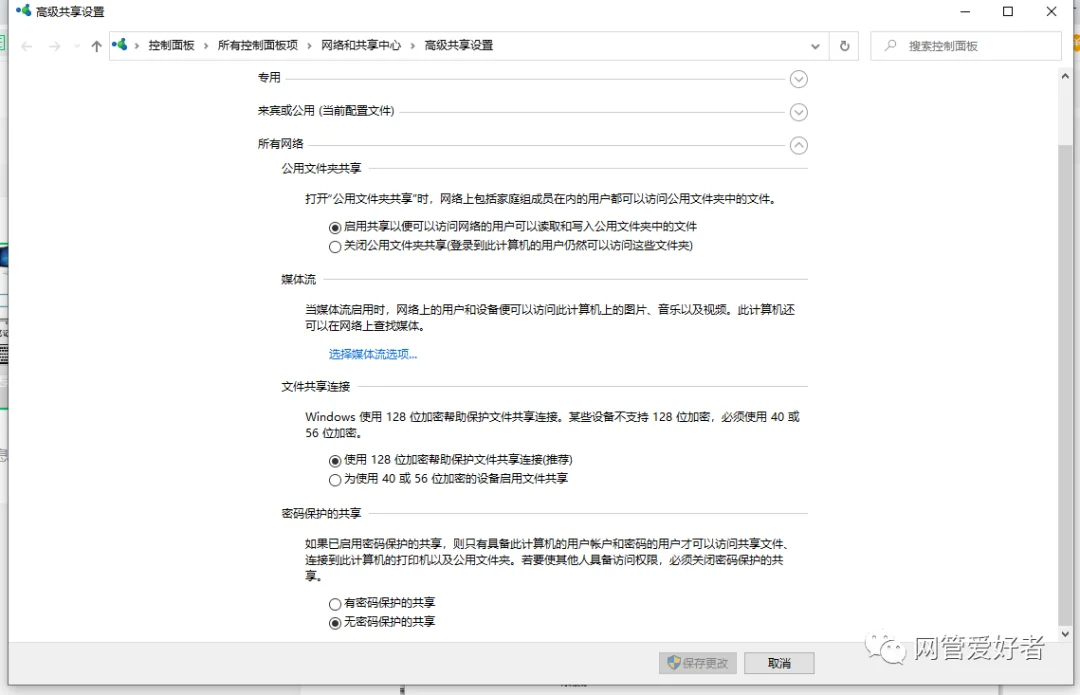Click the back navigation arrow
1080x695 pixels.
pos(27,45)
